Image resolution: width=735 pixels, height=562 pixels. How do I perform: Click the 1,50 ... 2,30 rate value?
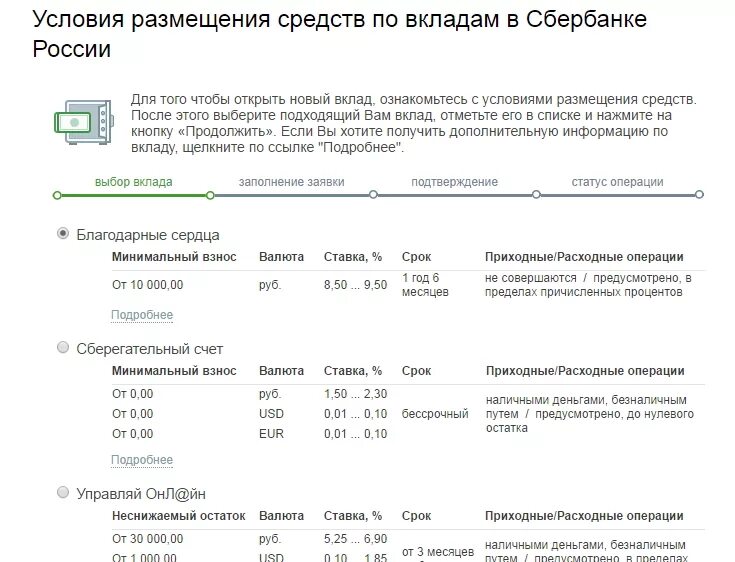355,394
